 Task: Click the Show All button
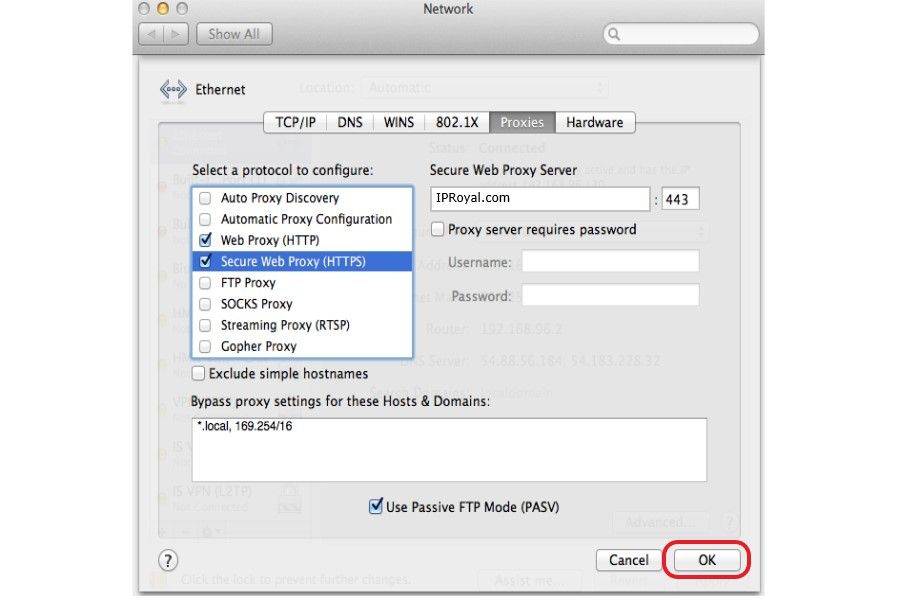coord(234,34)
